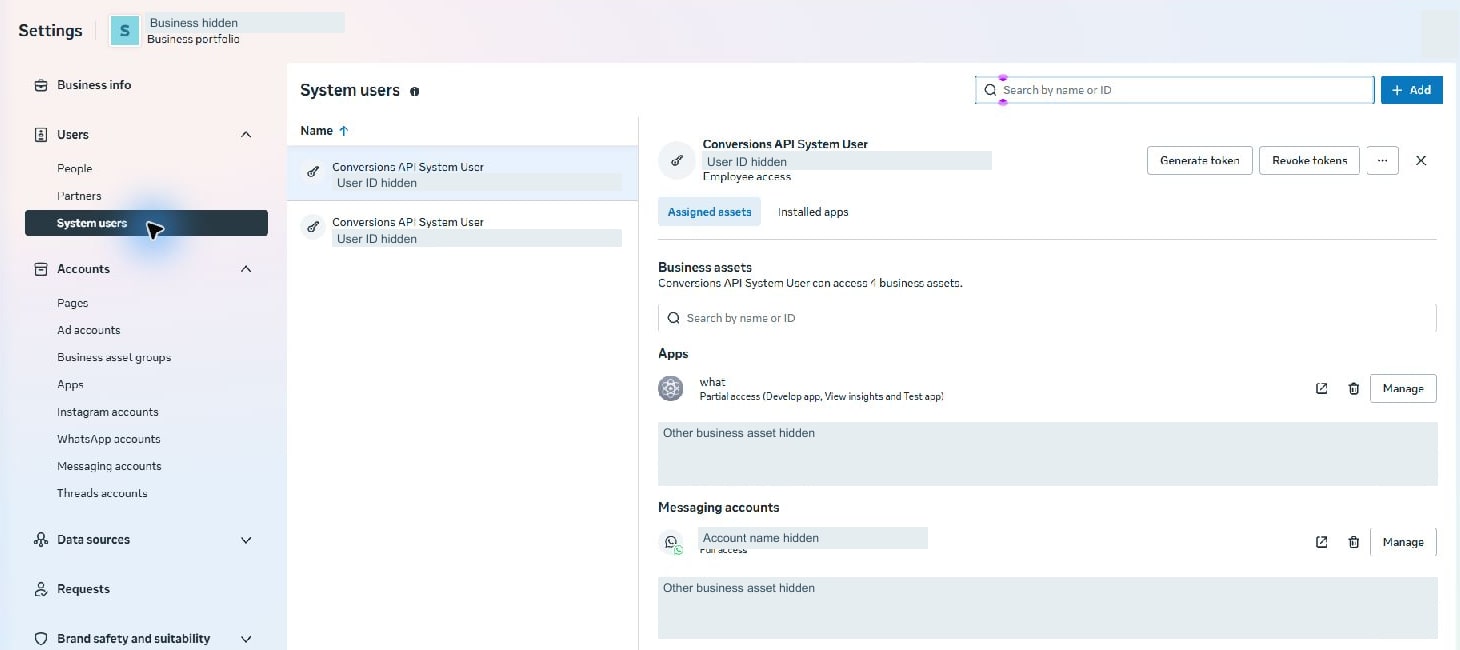Click Manage for the messaging account
This screenshot has height=650, width=1460.
pyautogui.click(x=1403, y=542)
